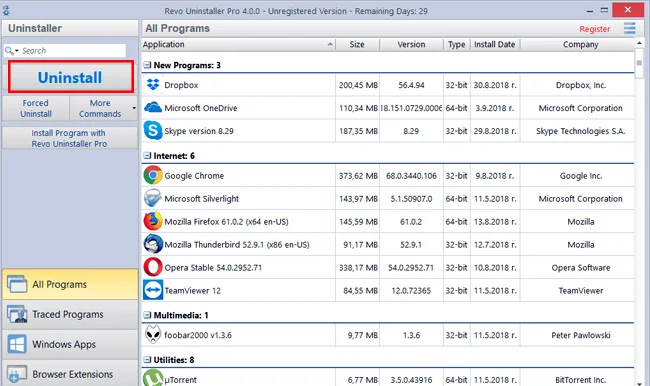This screenshot has height=386, width=650.
Task: Click the Microsoft OneDrive cloud icon
Action: click(153, 107)
